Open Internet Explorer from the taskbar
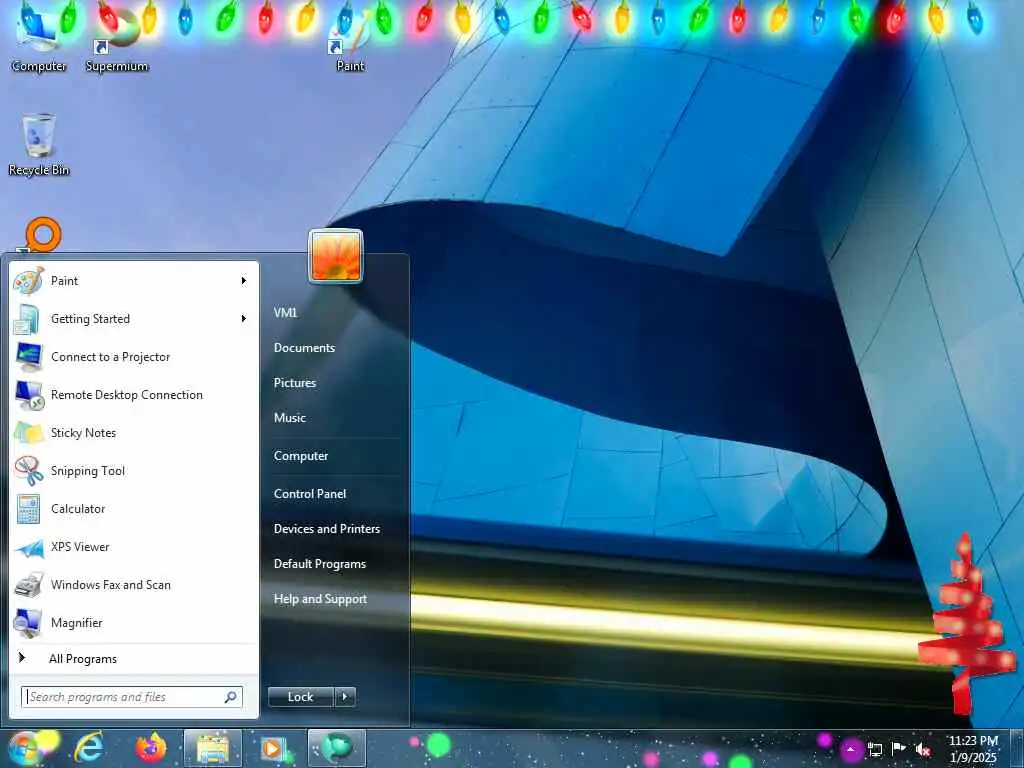The image size is (1024, 768). click(x=88, y=748)
